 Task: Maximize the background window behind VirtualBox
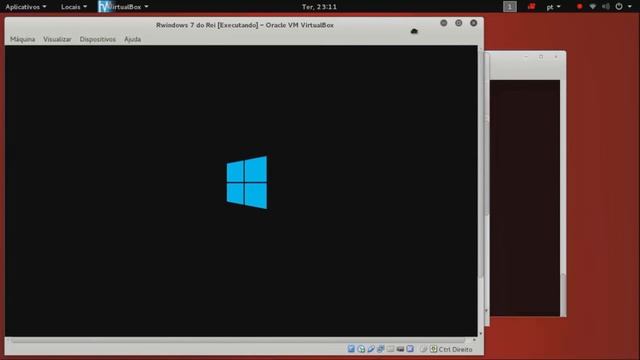(541, 57)
